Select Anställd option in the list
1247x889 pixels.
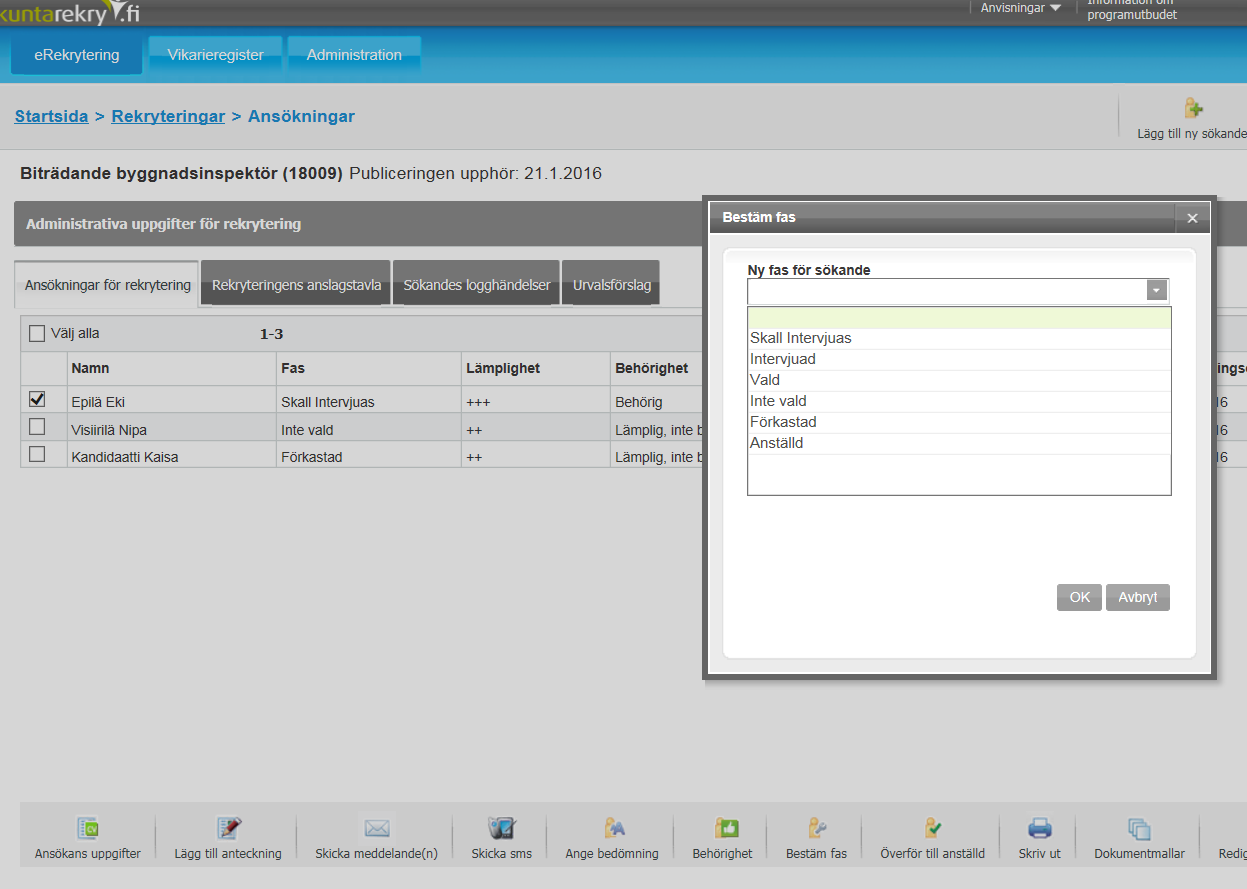959,443
